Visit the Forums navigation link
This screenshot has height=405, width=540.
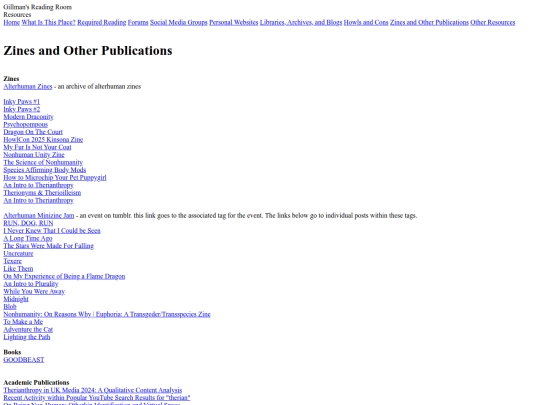point(138,22)
